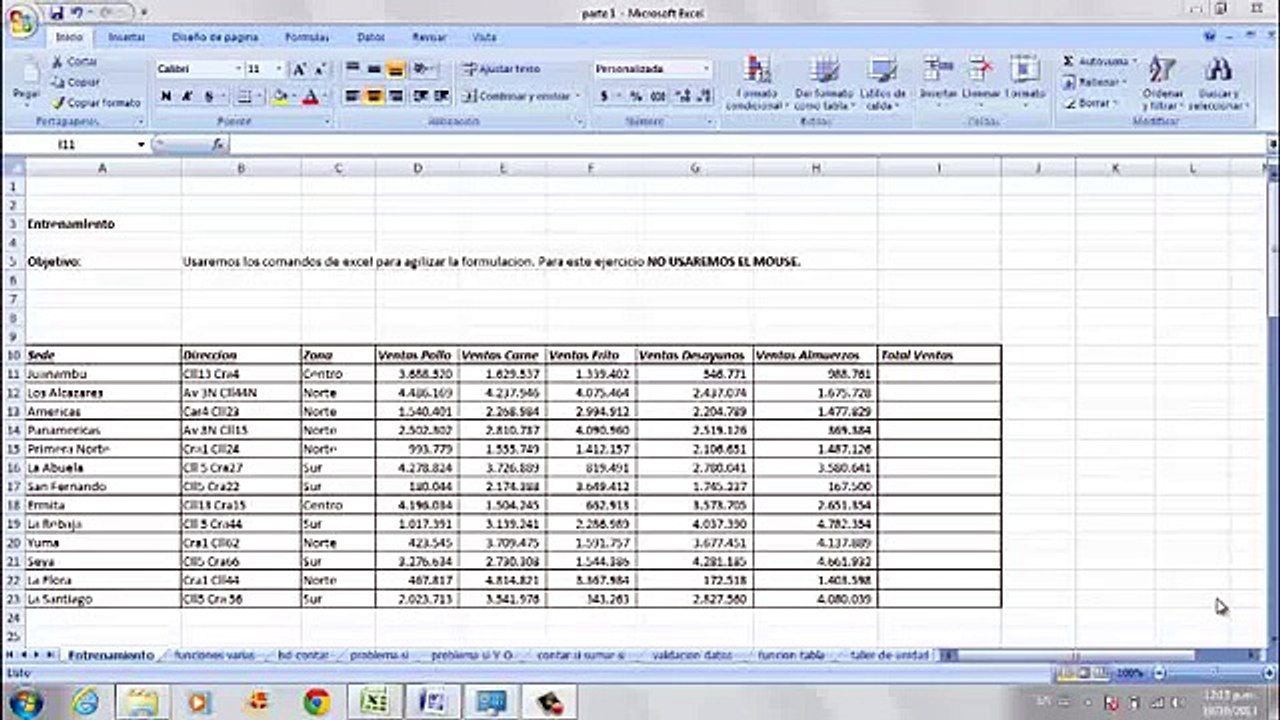Open the funcion tabla sheet tab
The height and width of the screenshot is (720, 1280).
(791, 655)
